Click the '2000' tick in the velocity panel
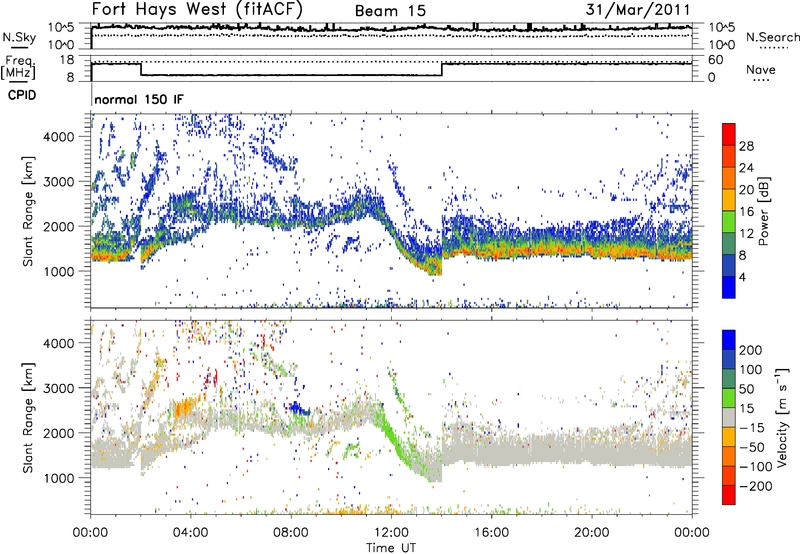The image size is (800, 554). tap(59, 433)
